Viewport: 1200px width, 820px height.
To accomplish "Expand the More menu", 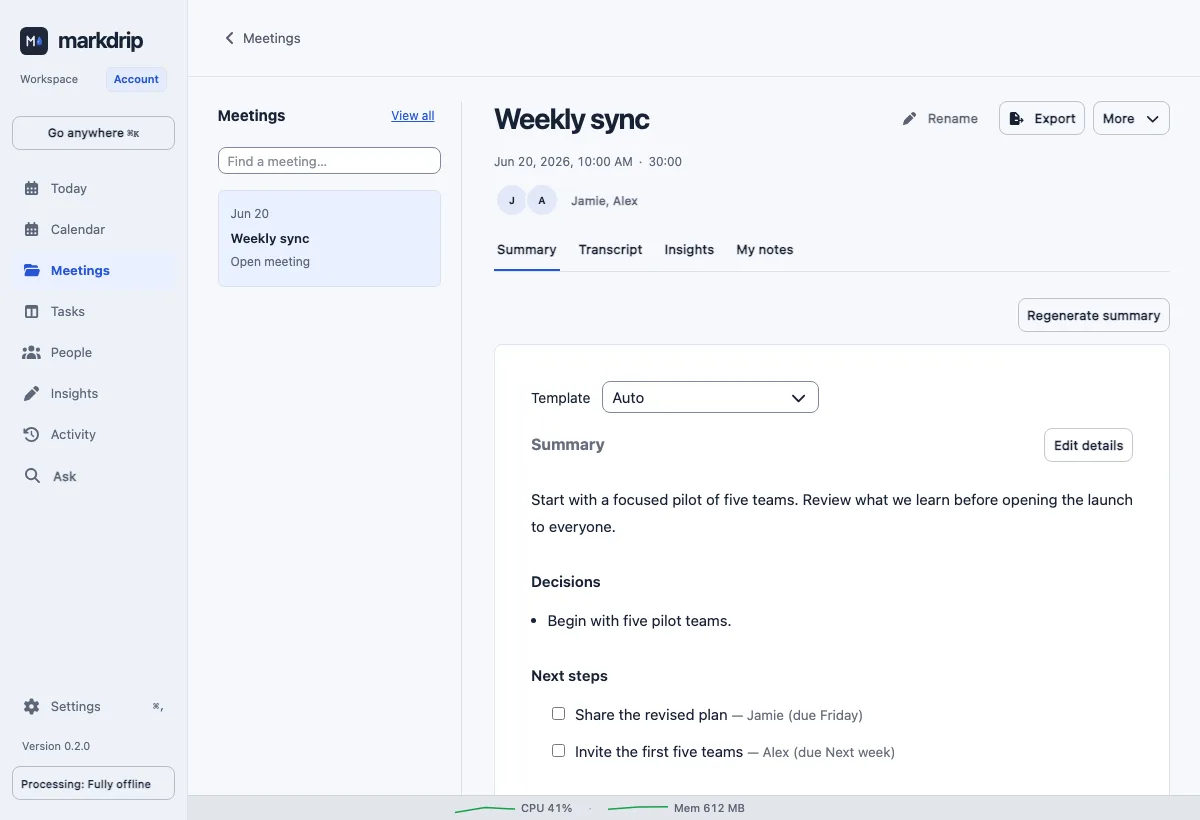I will (1131, 118).
